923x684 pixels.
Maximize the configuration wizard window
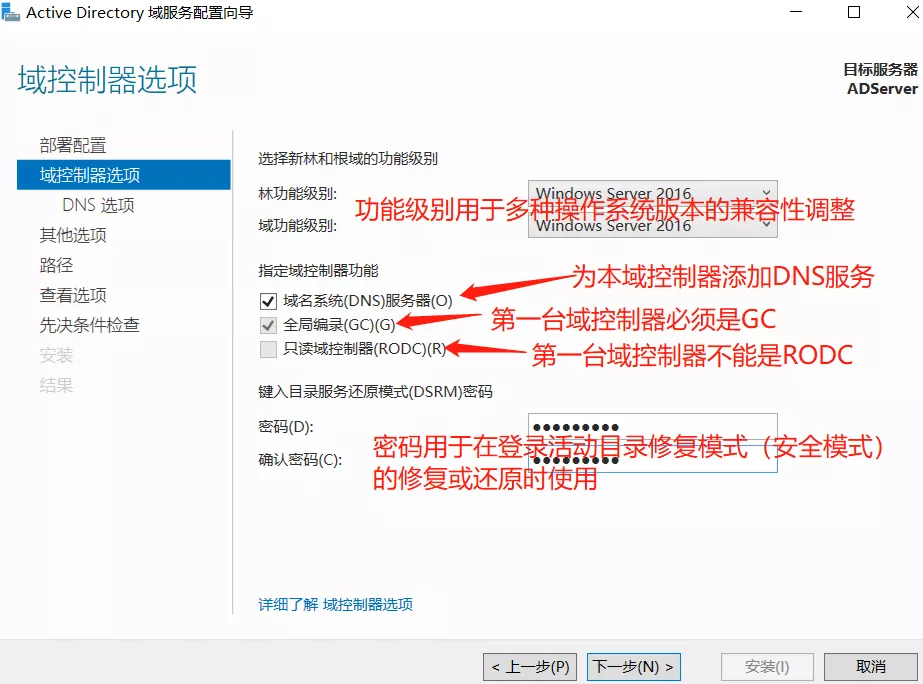tap(853, 13)
